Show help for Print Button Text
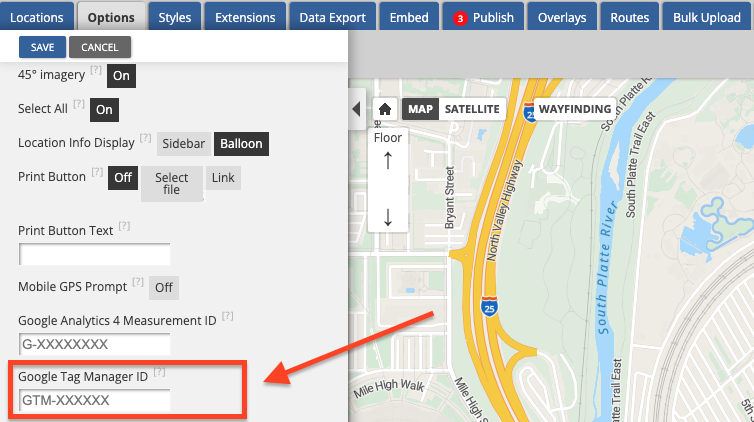The image size is (754, 422). coord(124,227)
